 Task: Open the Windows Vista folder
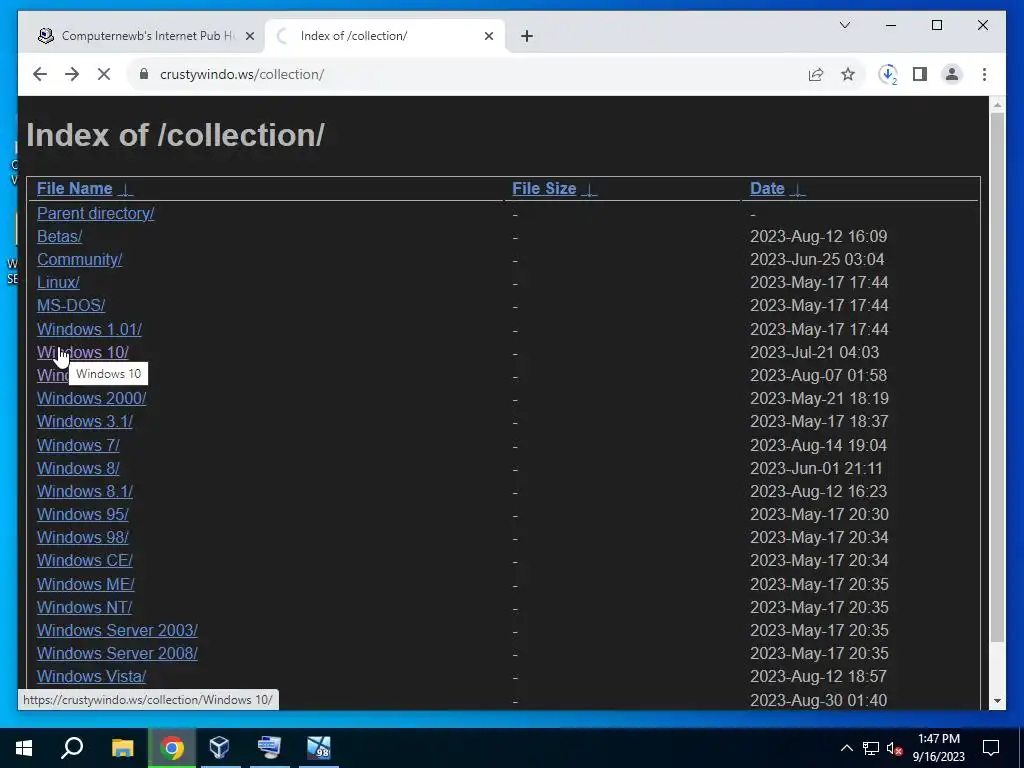click(91, 677)
